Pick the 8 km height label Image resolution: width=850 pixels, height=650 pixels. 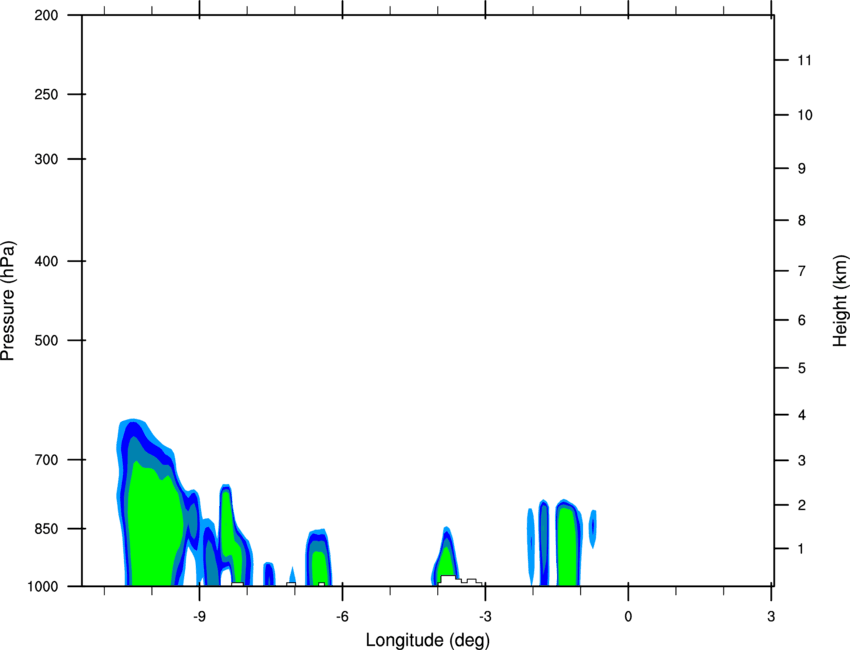(802, 220)
